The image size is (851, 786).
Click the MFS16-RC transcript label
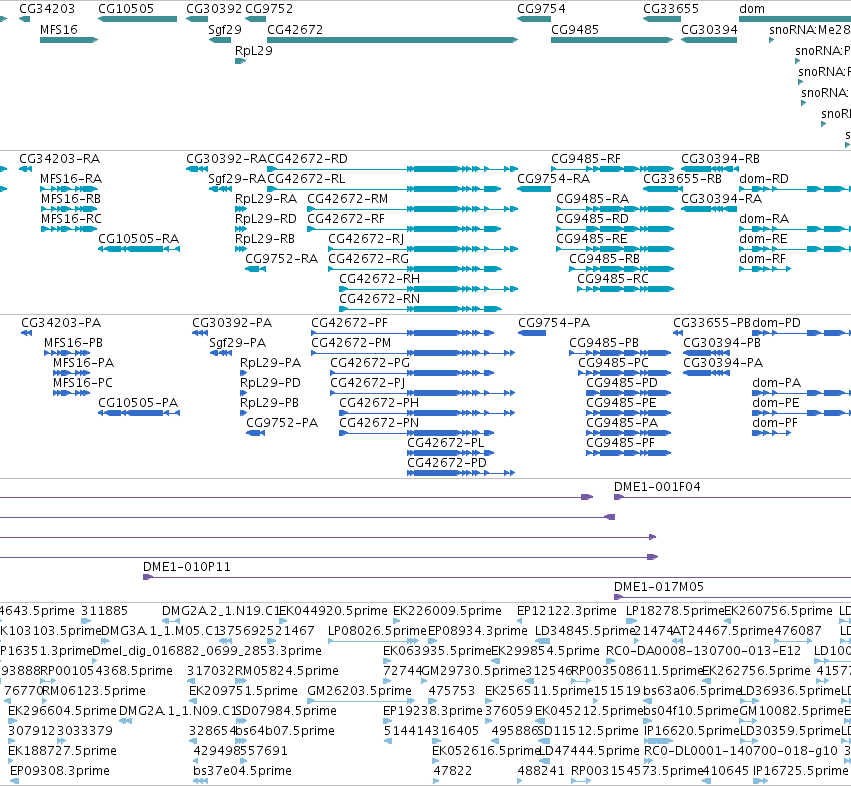[71, 219]
